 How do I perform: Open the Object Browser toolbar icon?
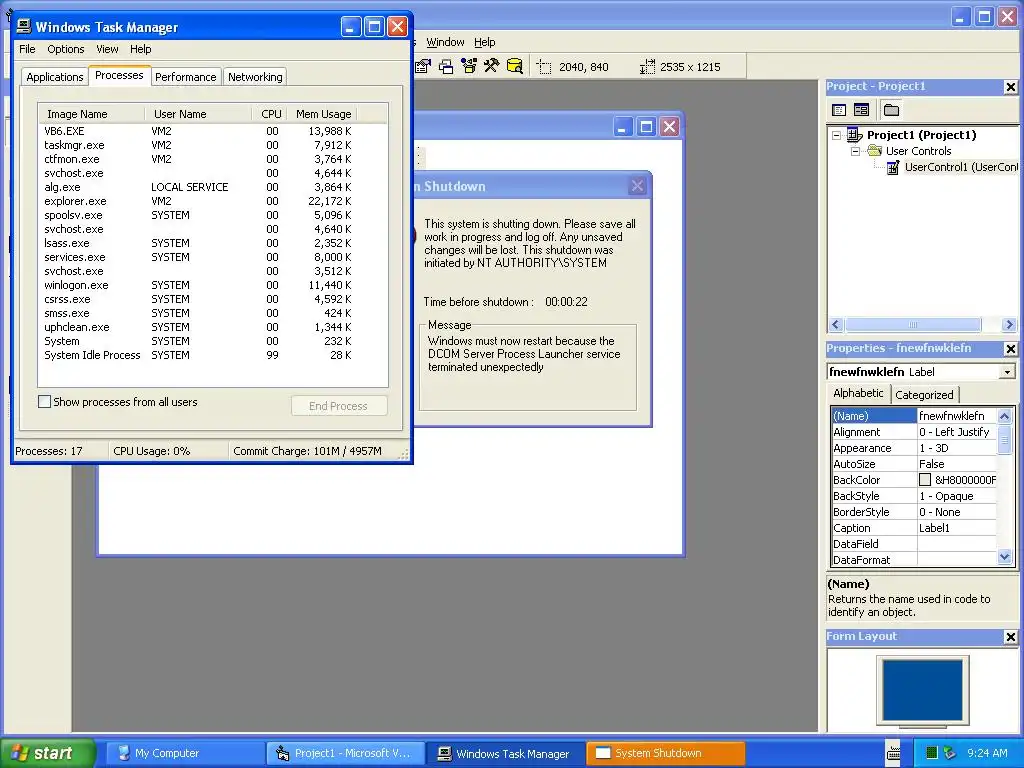pos(469,66)
